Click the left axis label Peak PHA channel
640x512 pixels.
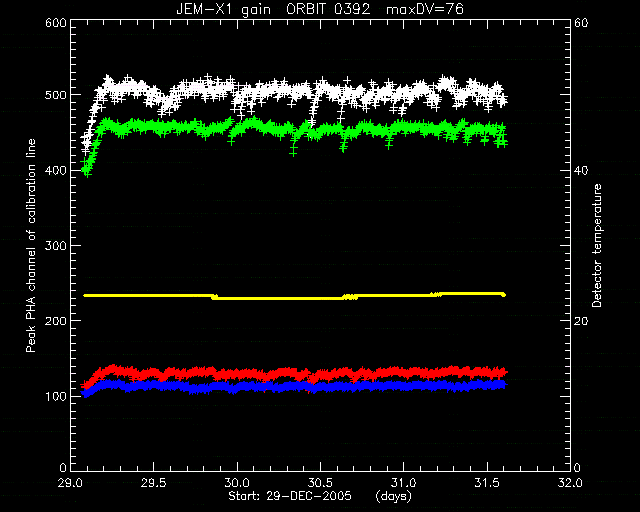click(x=31, y=245)
